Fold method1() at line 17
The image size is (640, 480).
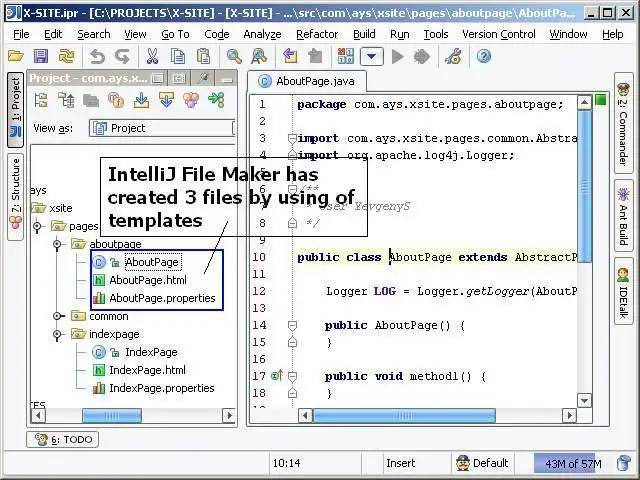pyautogui.click(x=292, y=376)
